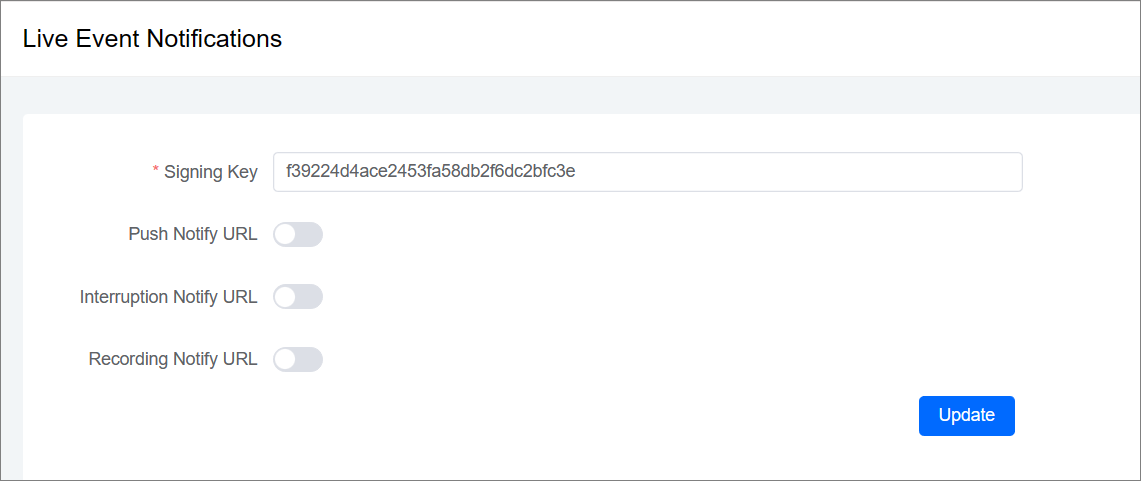Screen dimensions: 1141x481
Task: Select the Interruption Notify URL label text
Action: point(168,297)
